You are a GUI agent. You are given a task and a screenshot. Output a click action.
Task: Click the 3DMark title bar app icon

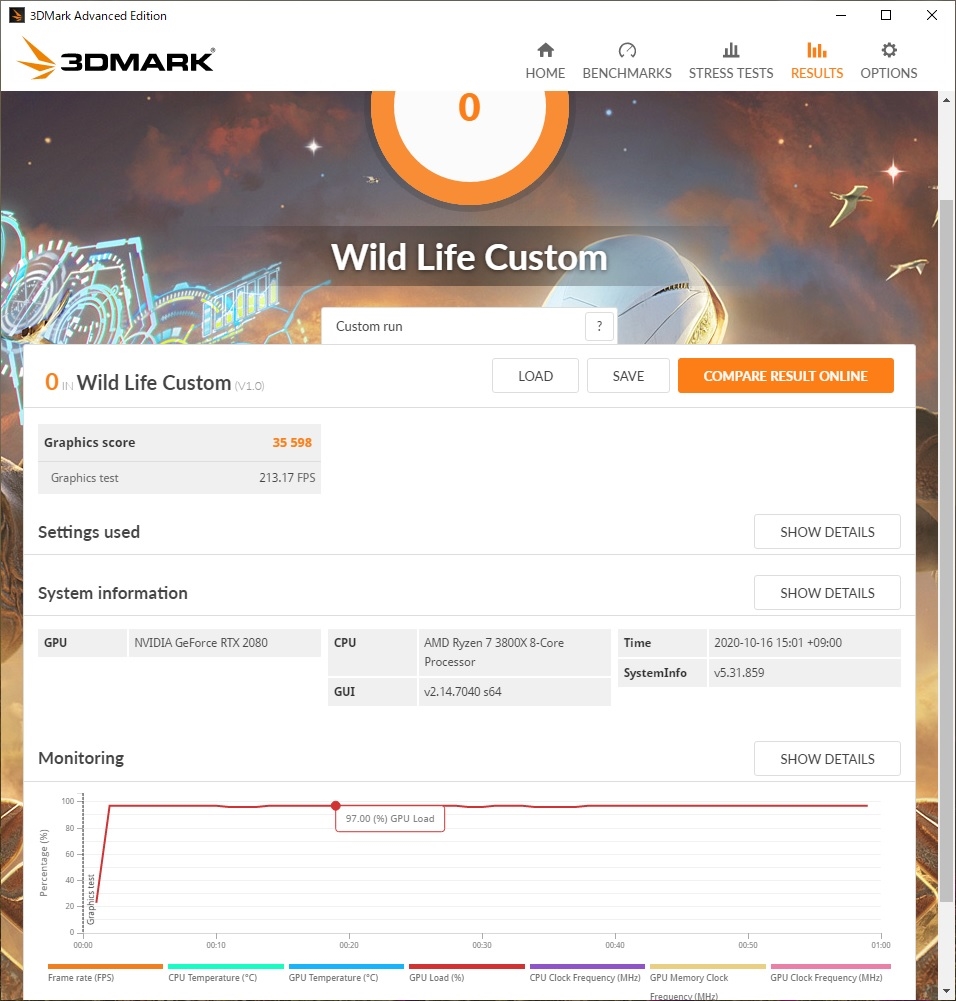[x=17, y=15]
